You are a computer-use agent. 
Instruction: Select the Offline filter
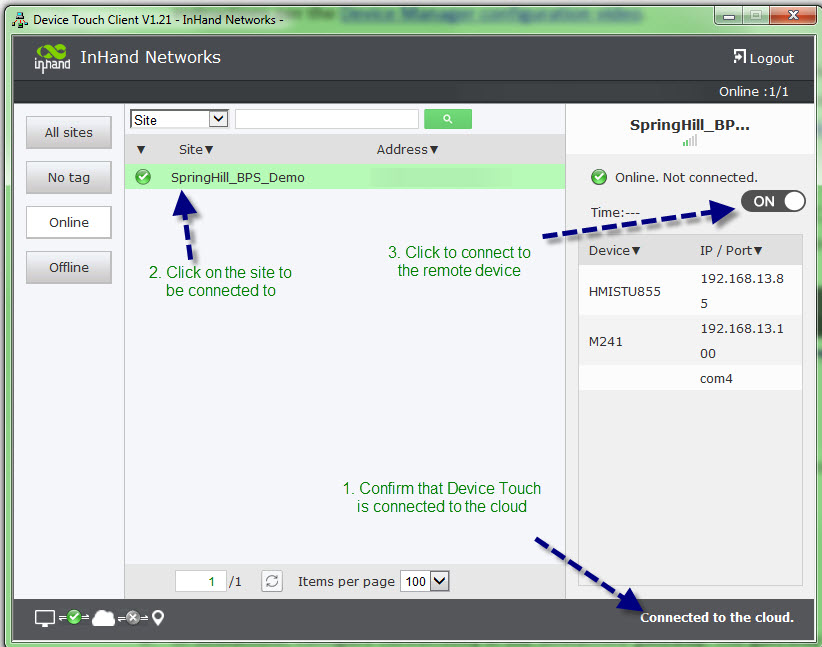[x=69, y=267]
